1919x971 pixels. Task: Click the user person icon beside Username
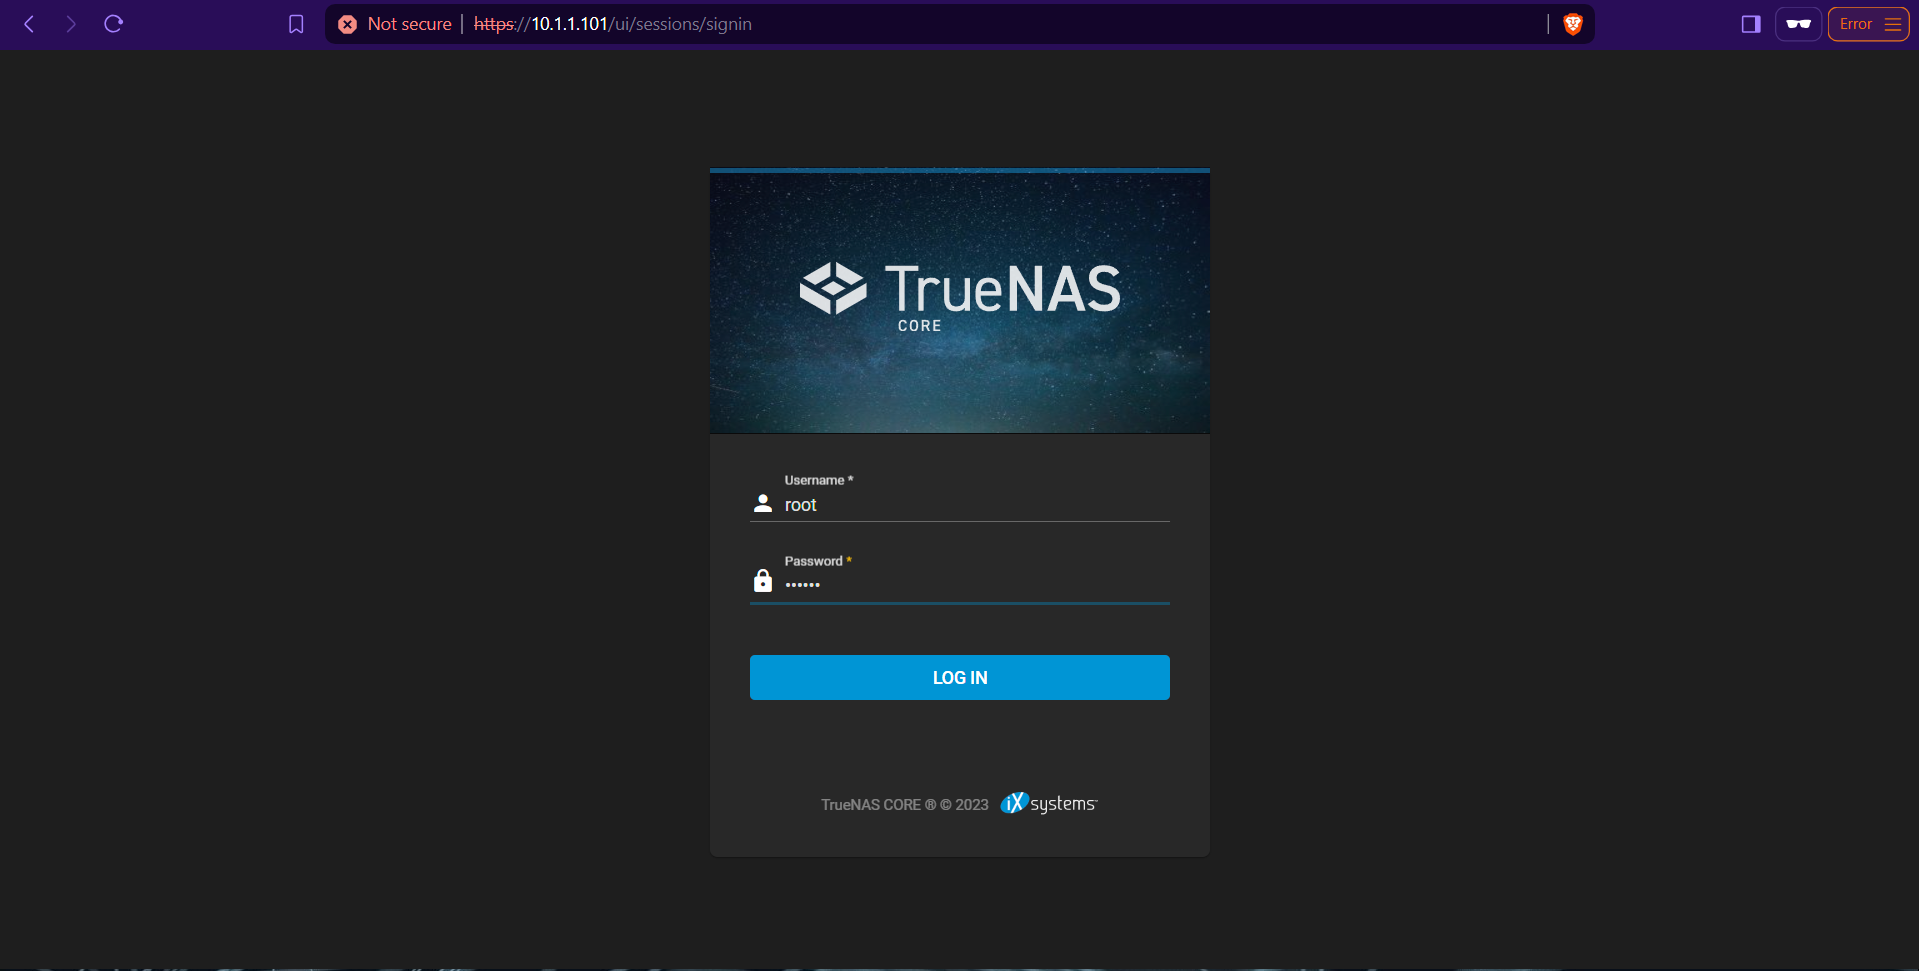click(763, 503)
